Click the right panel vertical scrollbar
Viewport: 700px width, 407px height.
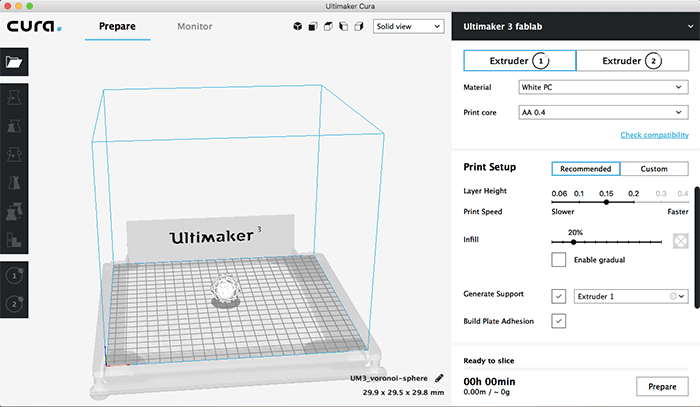pyautogui.click(x=697, y=247)
